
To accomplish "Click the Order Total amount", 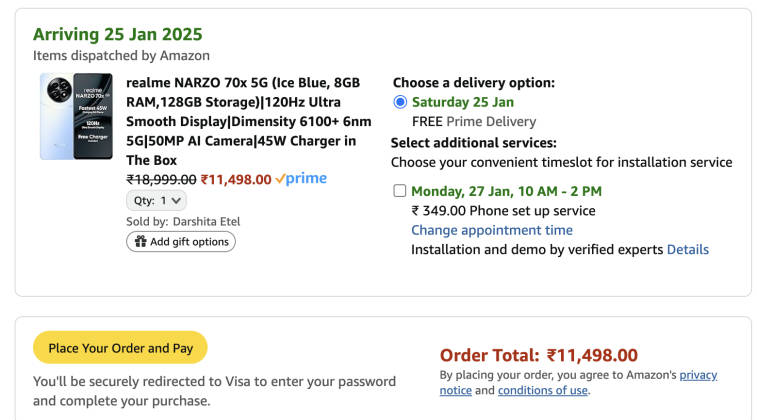I will 592,355.
